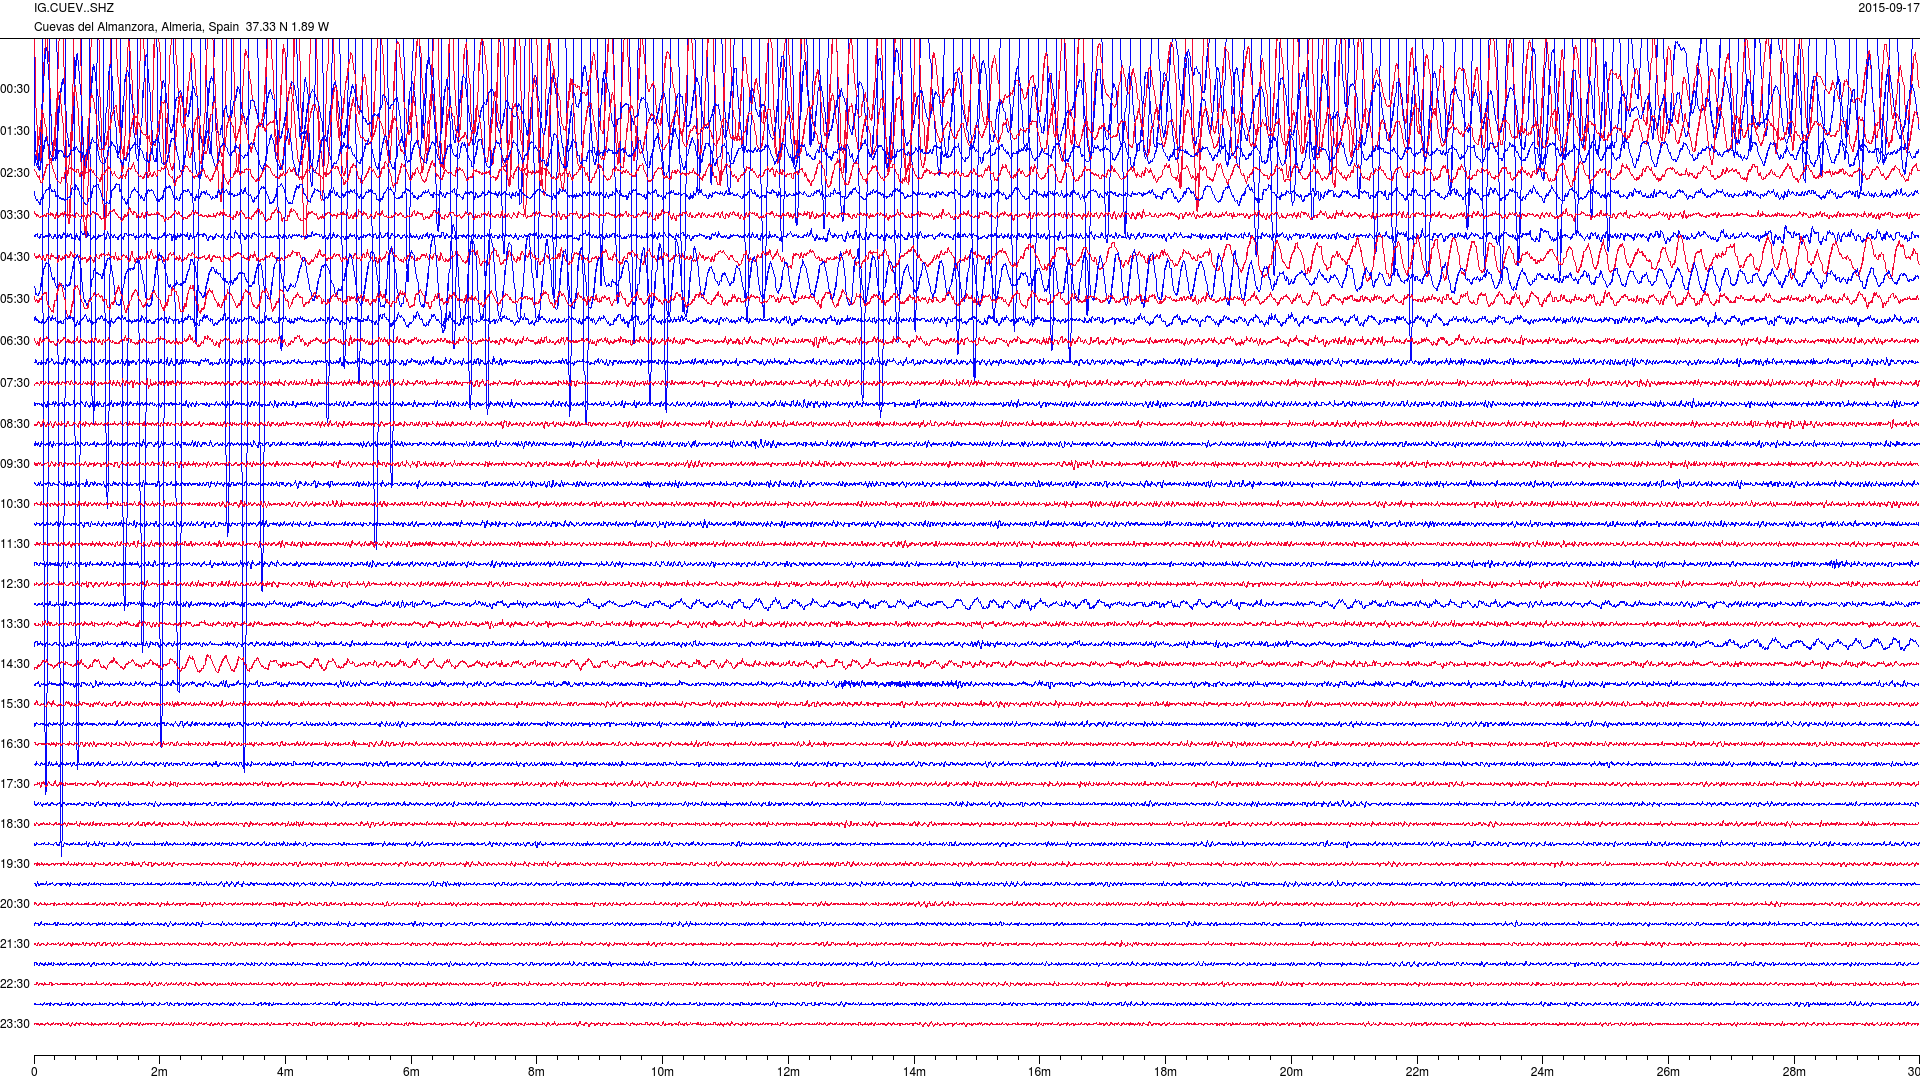The height and width of the screenshot is (1080, 1920).
Task: Select the 05:30 time row label
Action: click(x=15, y=299)
